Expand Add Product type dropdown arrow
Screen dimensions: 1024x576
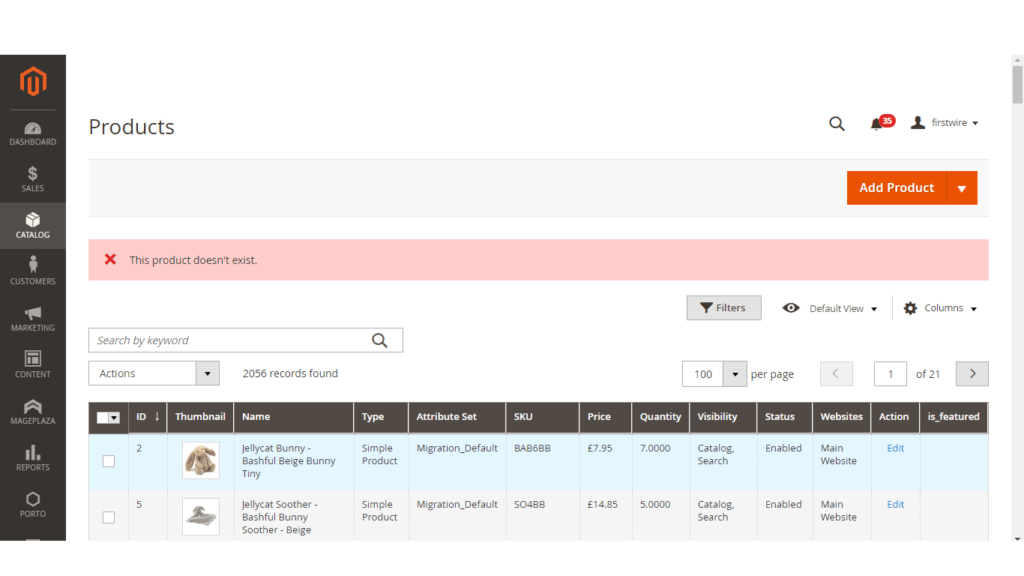(x=962, y=188)
